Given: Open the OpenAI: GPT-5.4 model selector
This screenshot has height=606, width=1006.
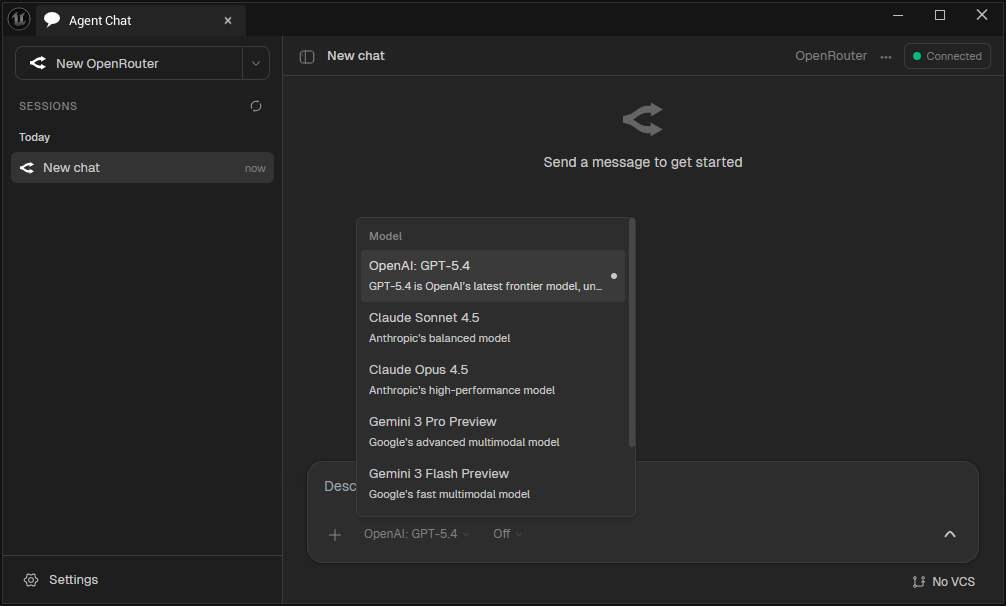Looking at the screenshot, I should pos(416,534).
